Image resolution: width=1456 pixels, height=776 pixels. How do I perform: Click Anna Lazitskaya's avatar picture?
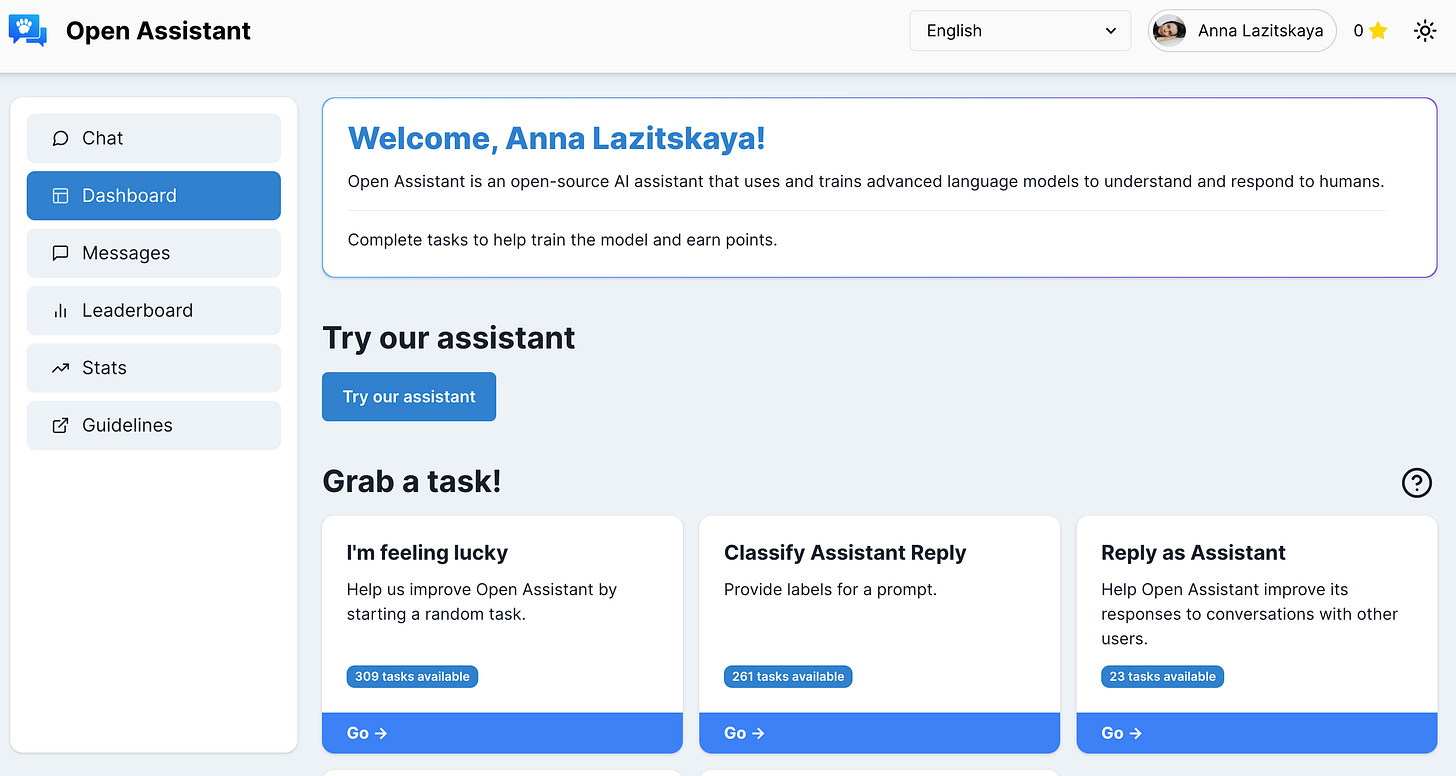(x=1169, y=31)
